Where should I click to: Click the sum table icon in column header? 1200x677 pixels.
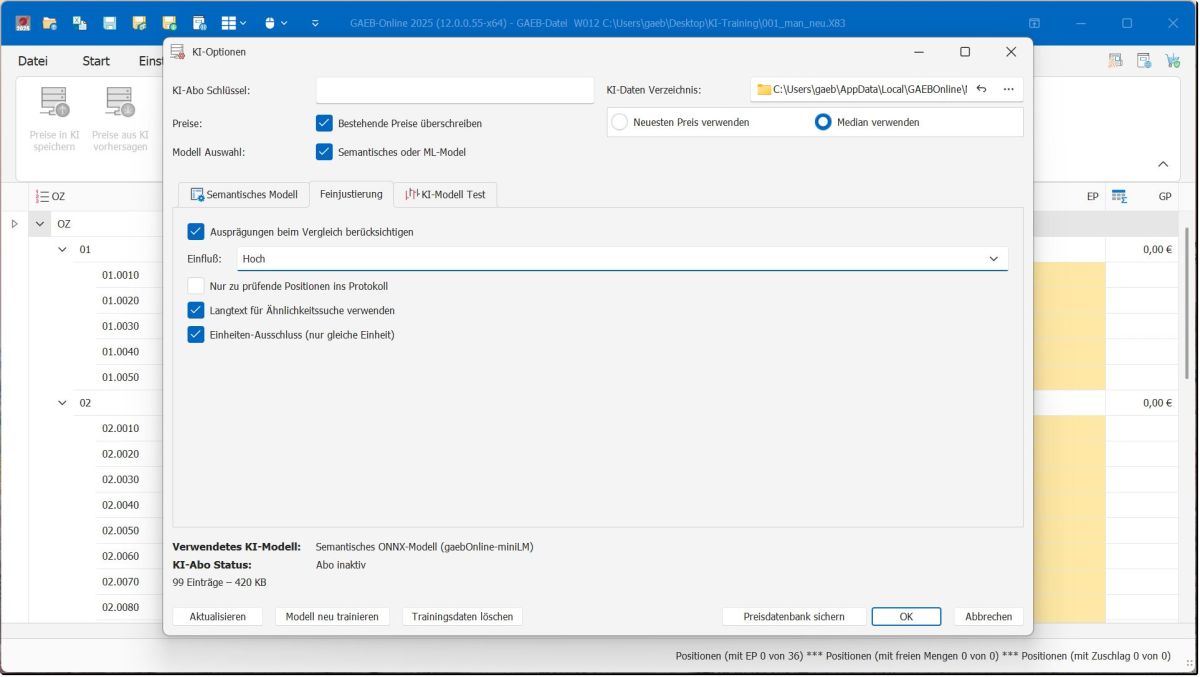(1119, 197)
